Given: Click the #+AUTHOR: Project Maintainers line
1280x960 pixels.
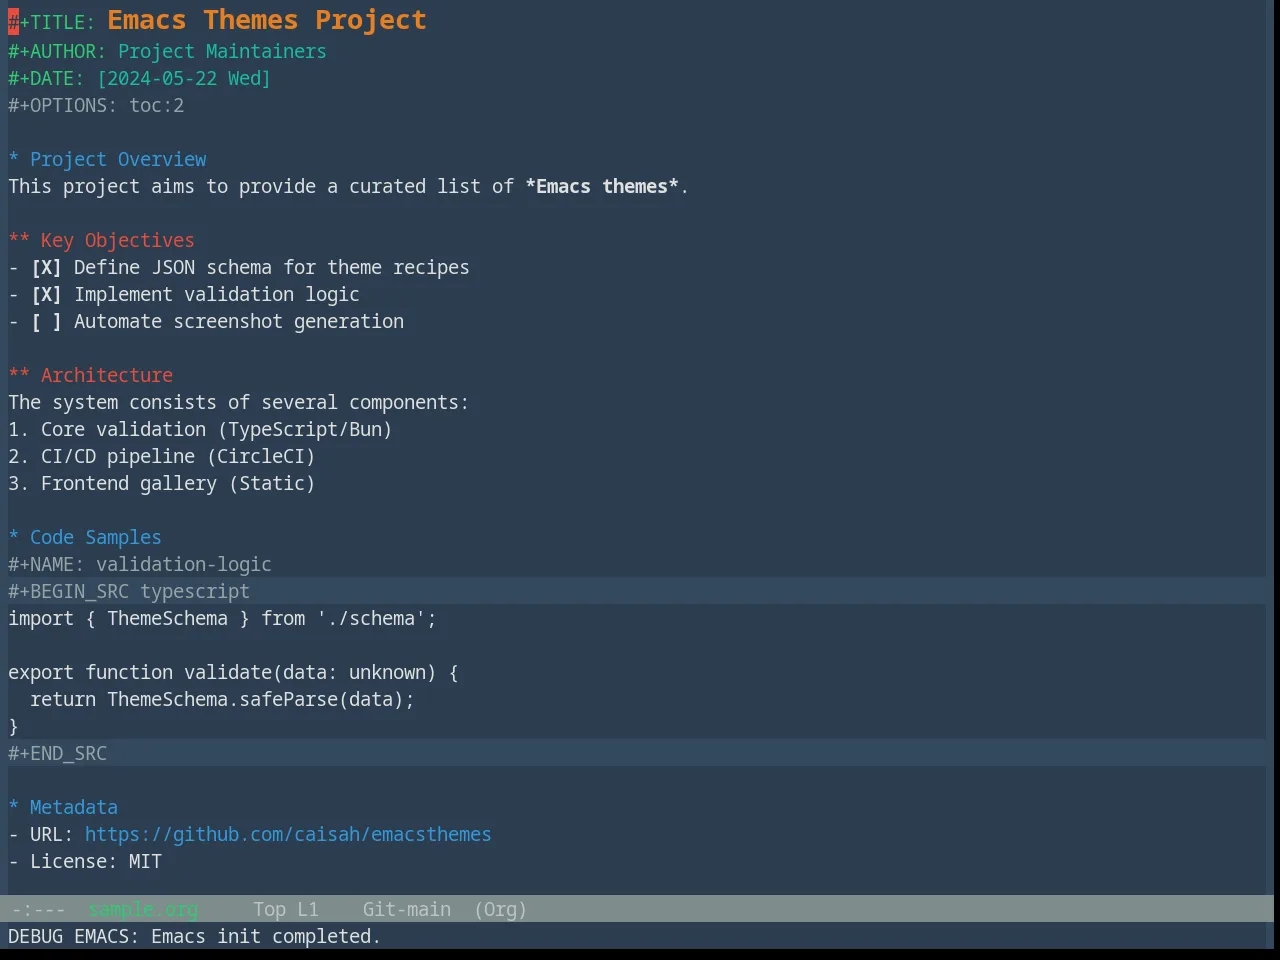Looking at the screenshot, I should (167, 52).
